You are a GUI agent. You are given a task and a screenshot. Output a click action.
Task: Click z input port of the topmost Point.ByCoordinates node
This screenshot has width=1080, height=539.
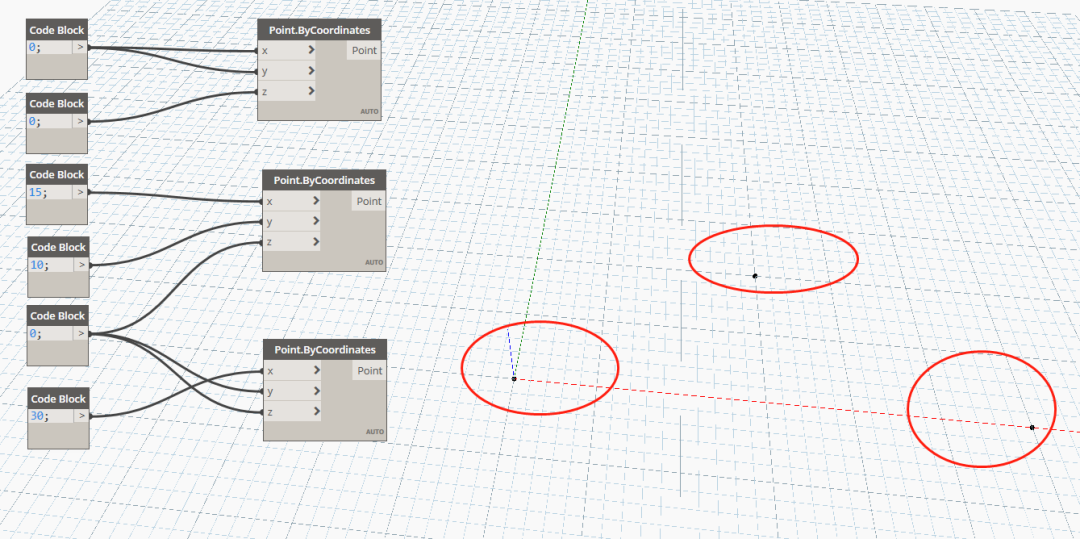coord(287,91)
